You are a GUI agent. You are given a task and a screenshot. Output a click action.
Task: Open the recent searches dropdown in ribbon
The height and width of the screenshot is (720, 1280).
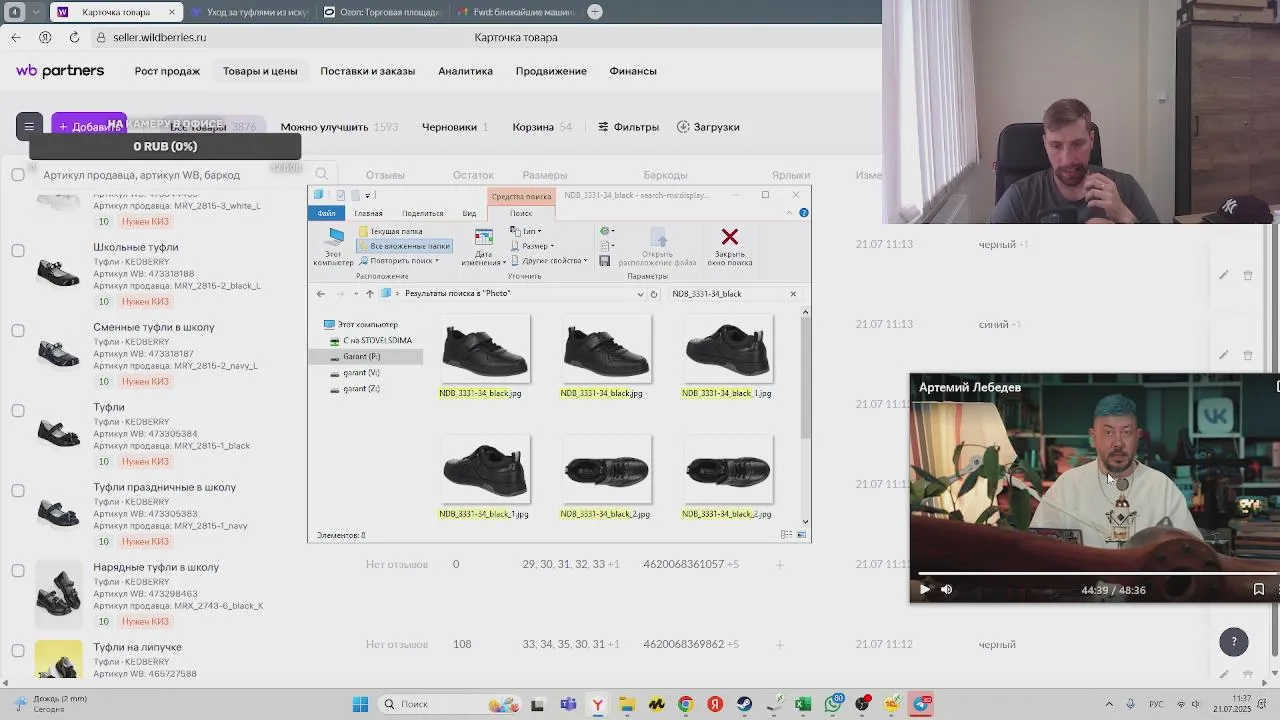(606, 231)
